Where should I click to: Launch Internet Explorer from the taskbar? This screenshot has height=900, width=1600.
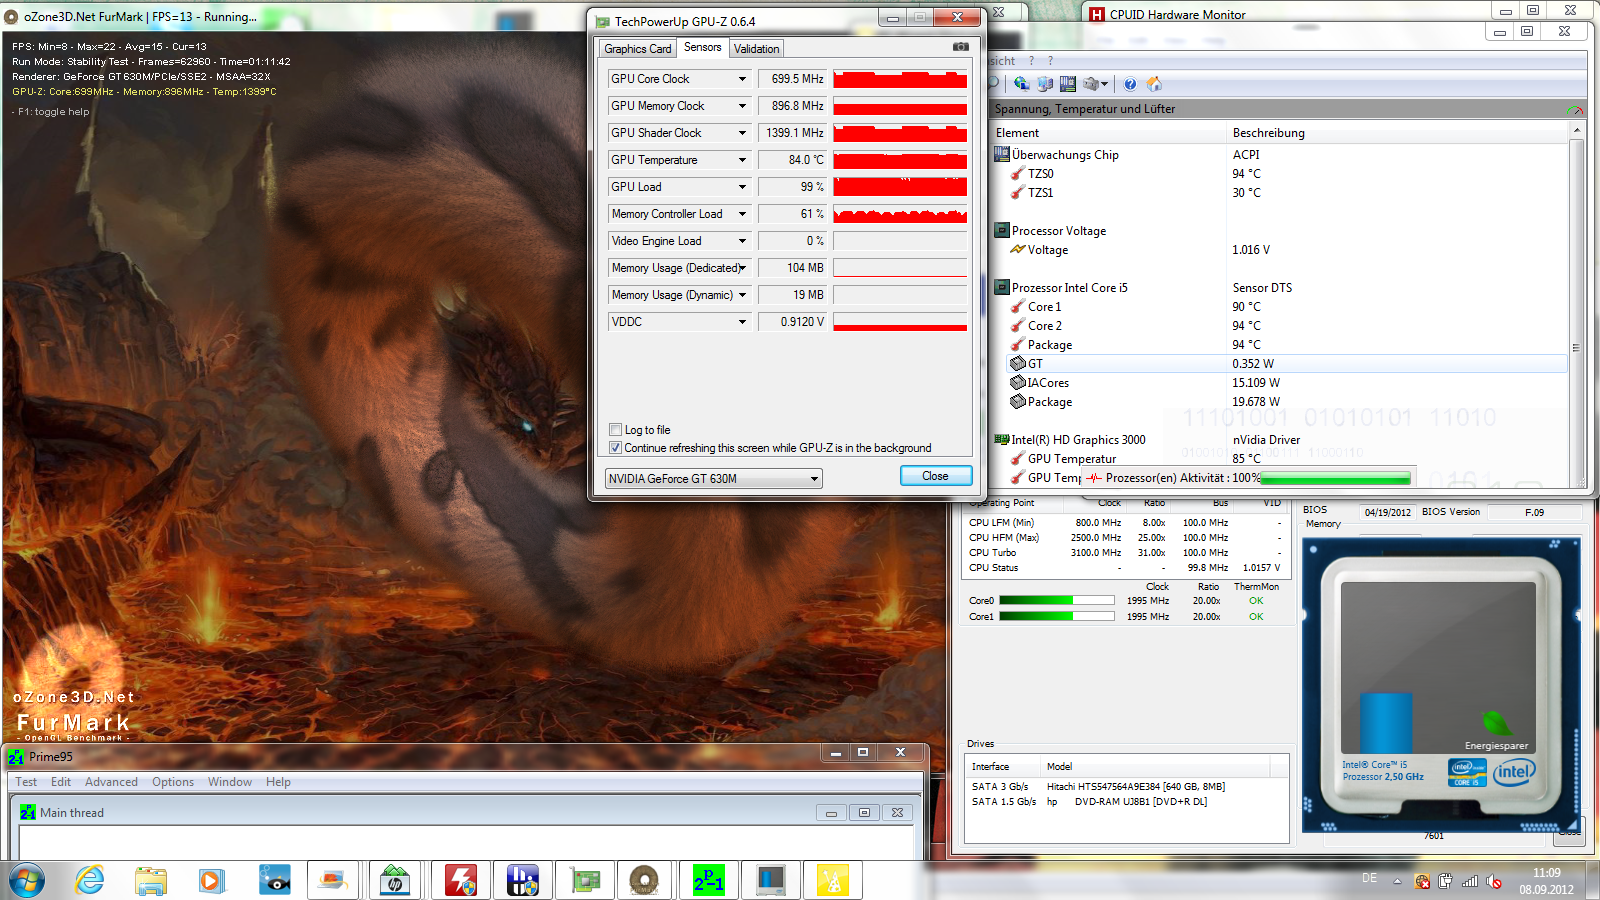tap(90, 881)
